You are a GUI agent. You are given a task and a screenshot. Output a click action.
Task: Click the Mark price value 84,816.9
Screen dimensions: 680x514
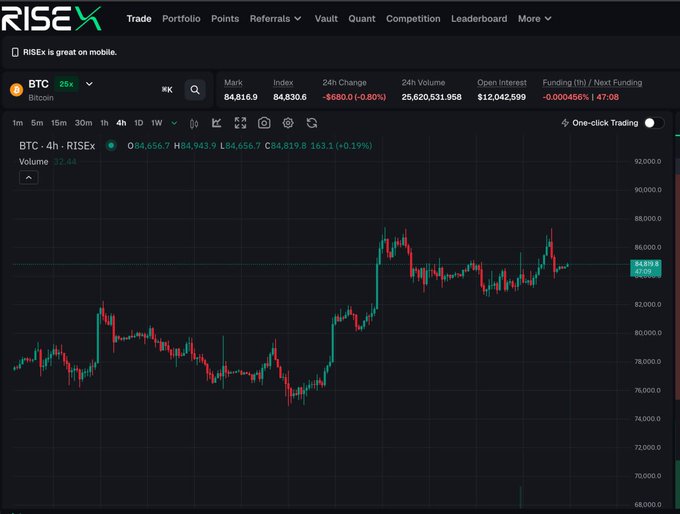click(x=241, y=97)
